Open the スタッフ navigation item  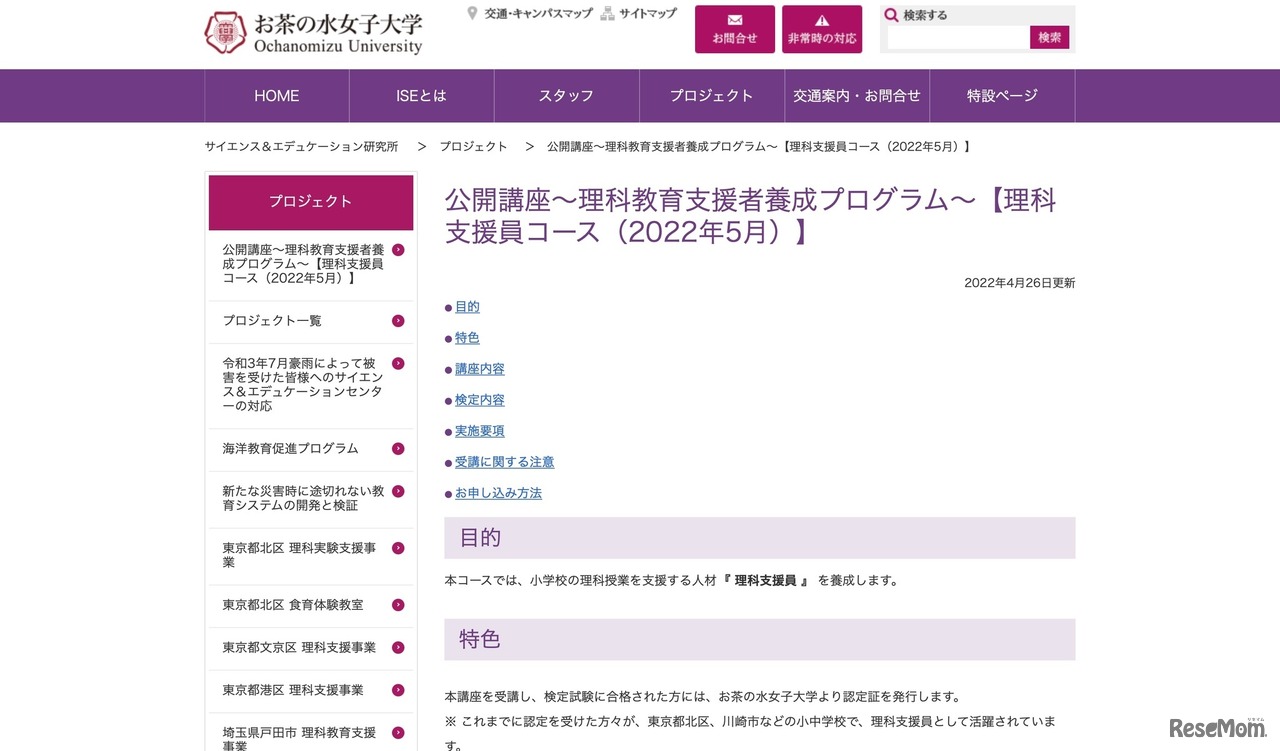(x=566, y=95)
